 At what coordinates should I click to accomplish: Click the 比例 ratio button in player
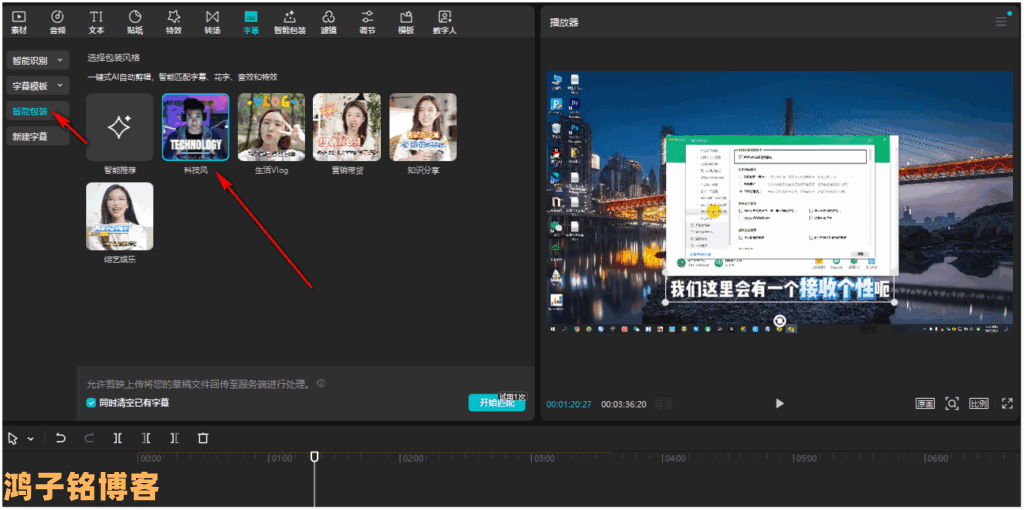tap(979, 403)
